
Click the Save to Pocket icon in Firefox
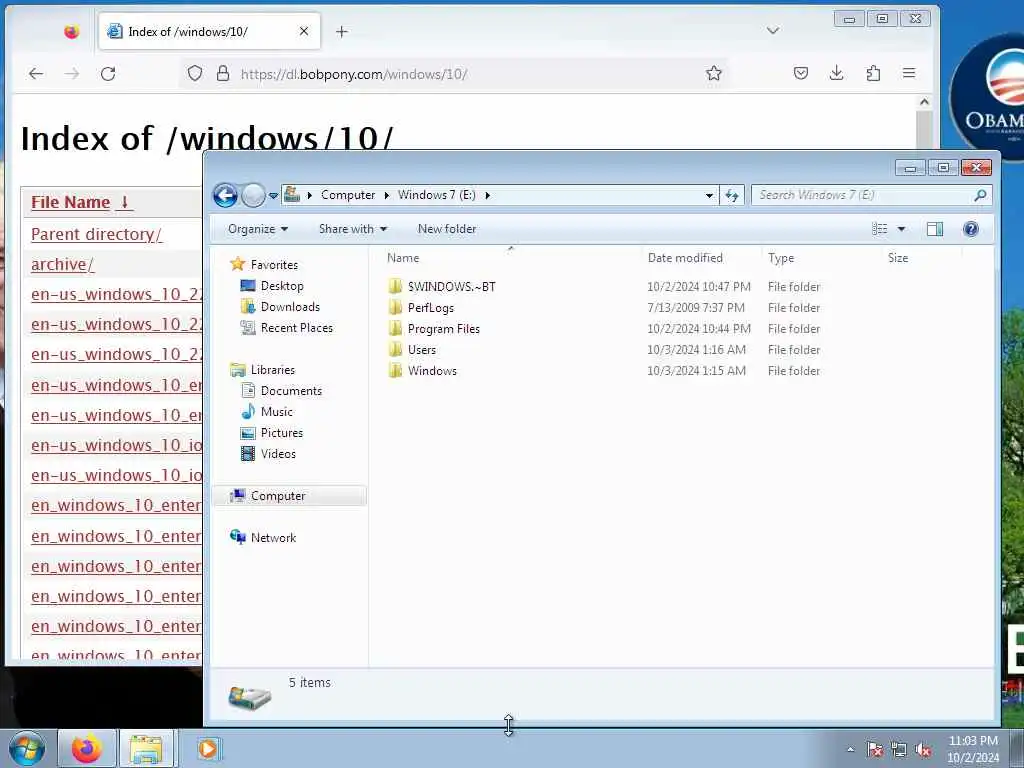click(x=801, y=73)
